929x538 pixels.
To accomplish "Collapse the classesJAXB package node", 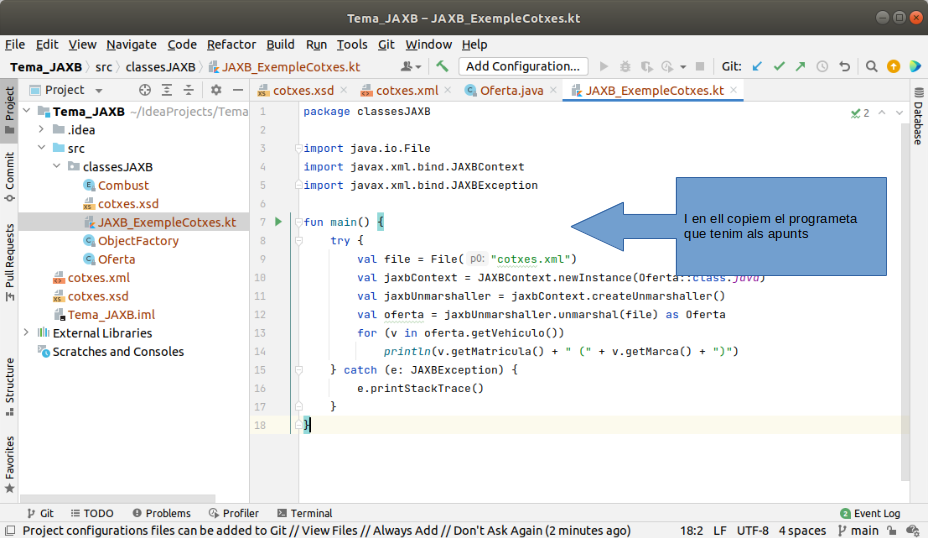I will click(57, 166).
